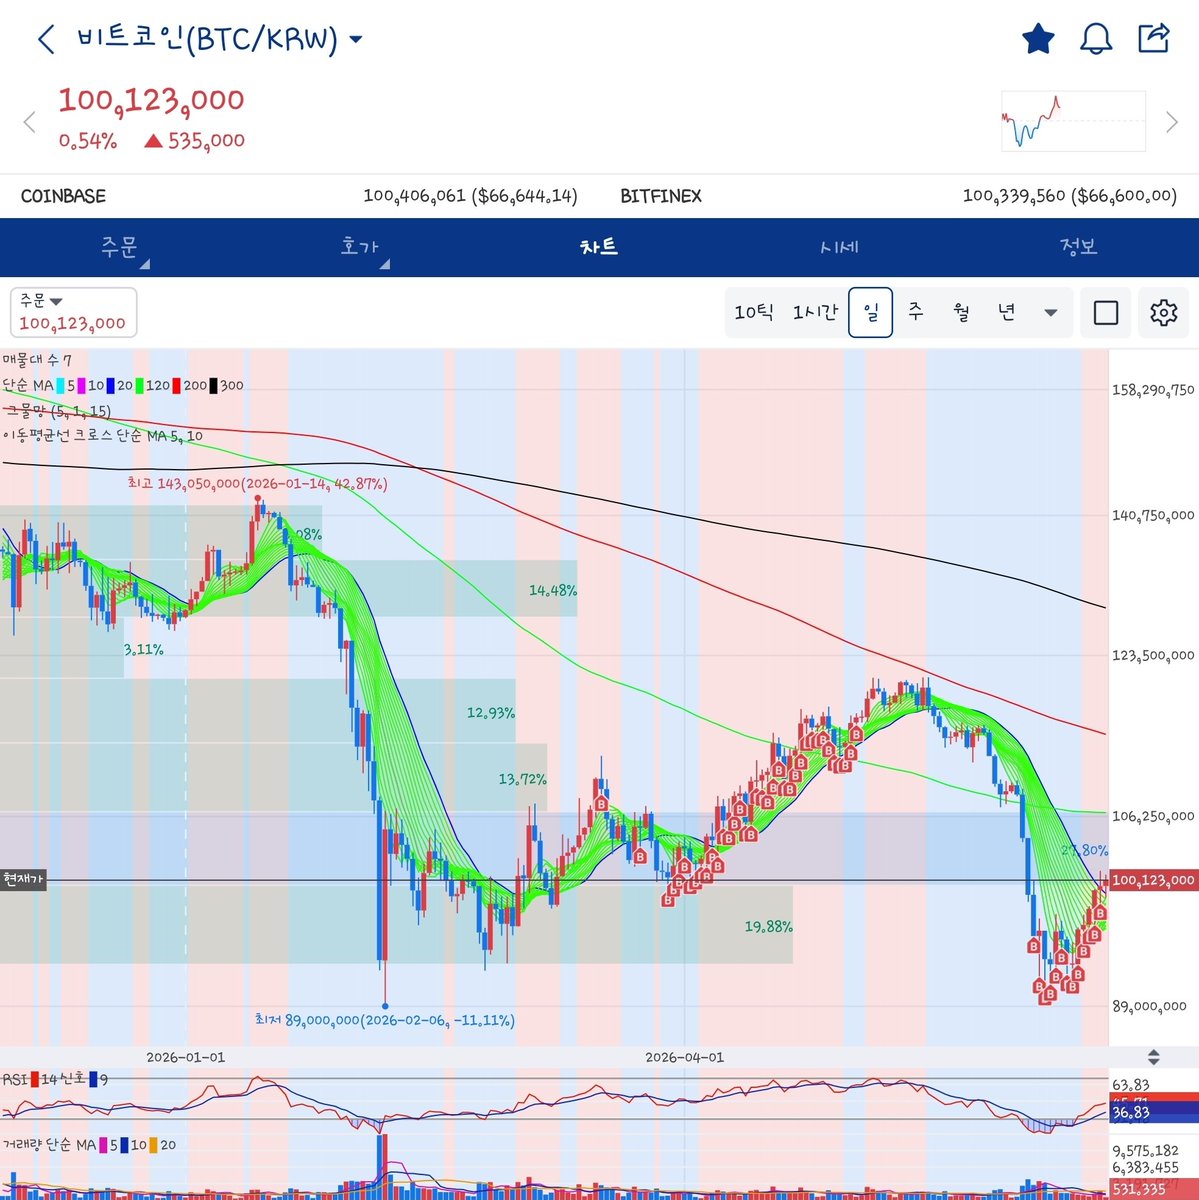
Task: Open the mini price chart thumbnail
Action: point(1073,120)
